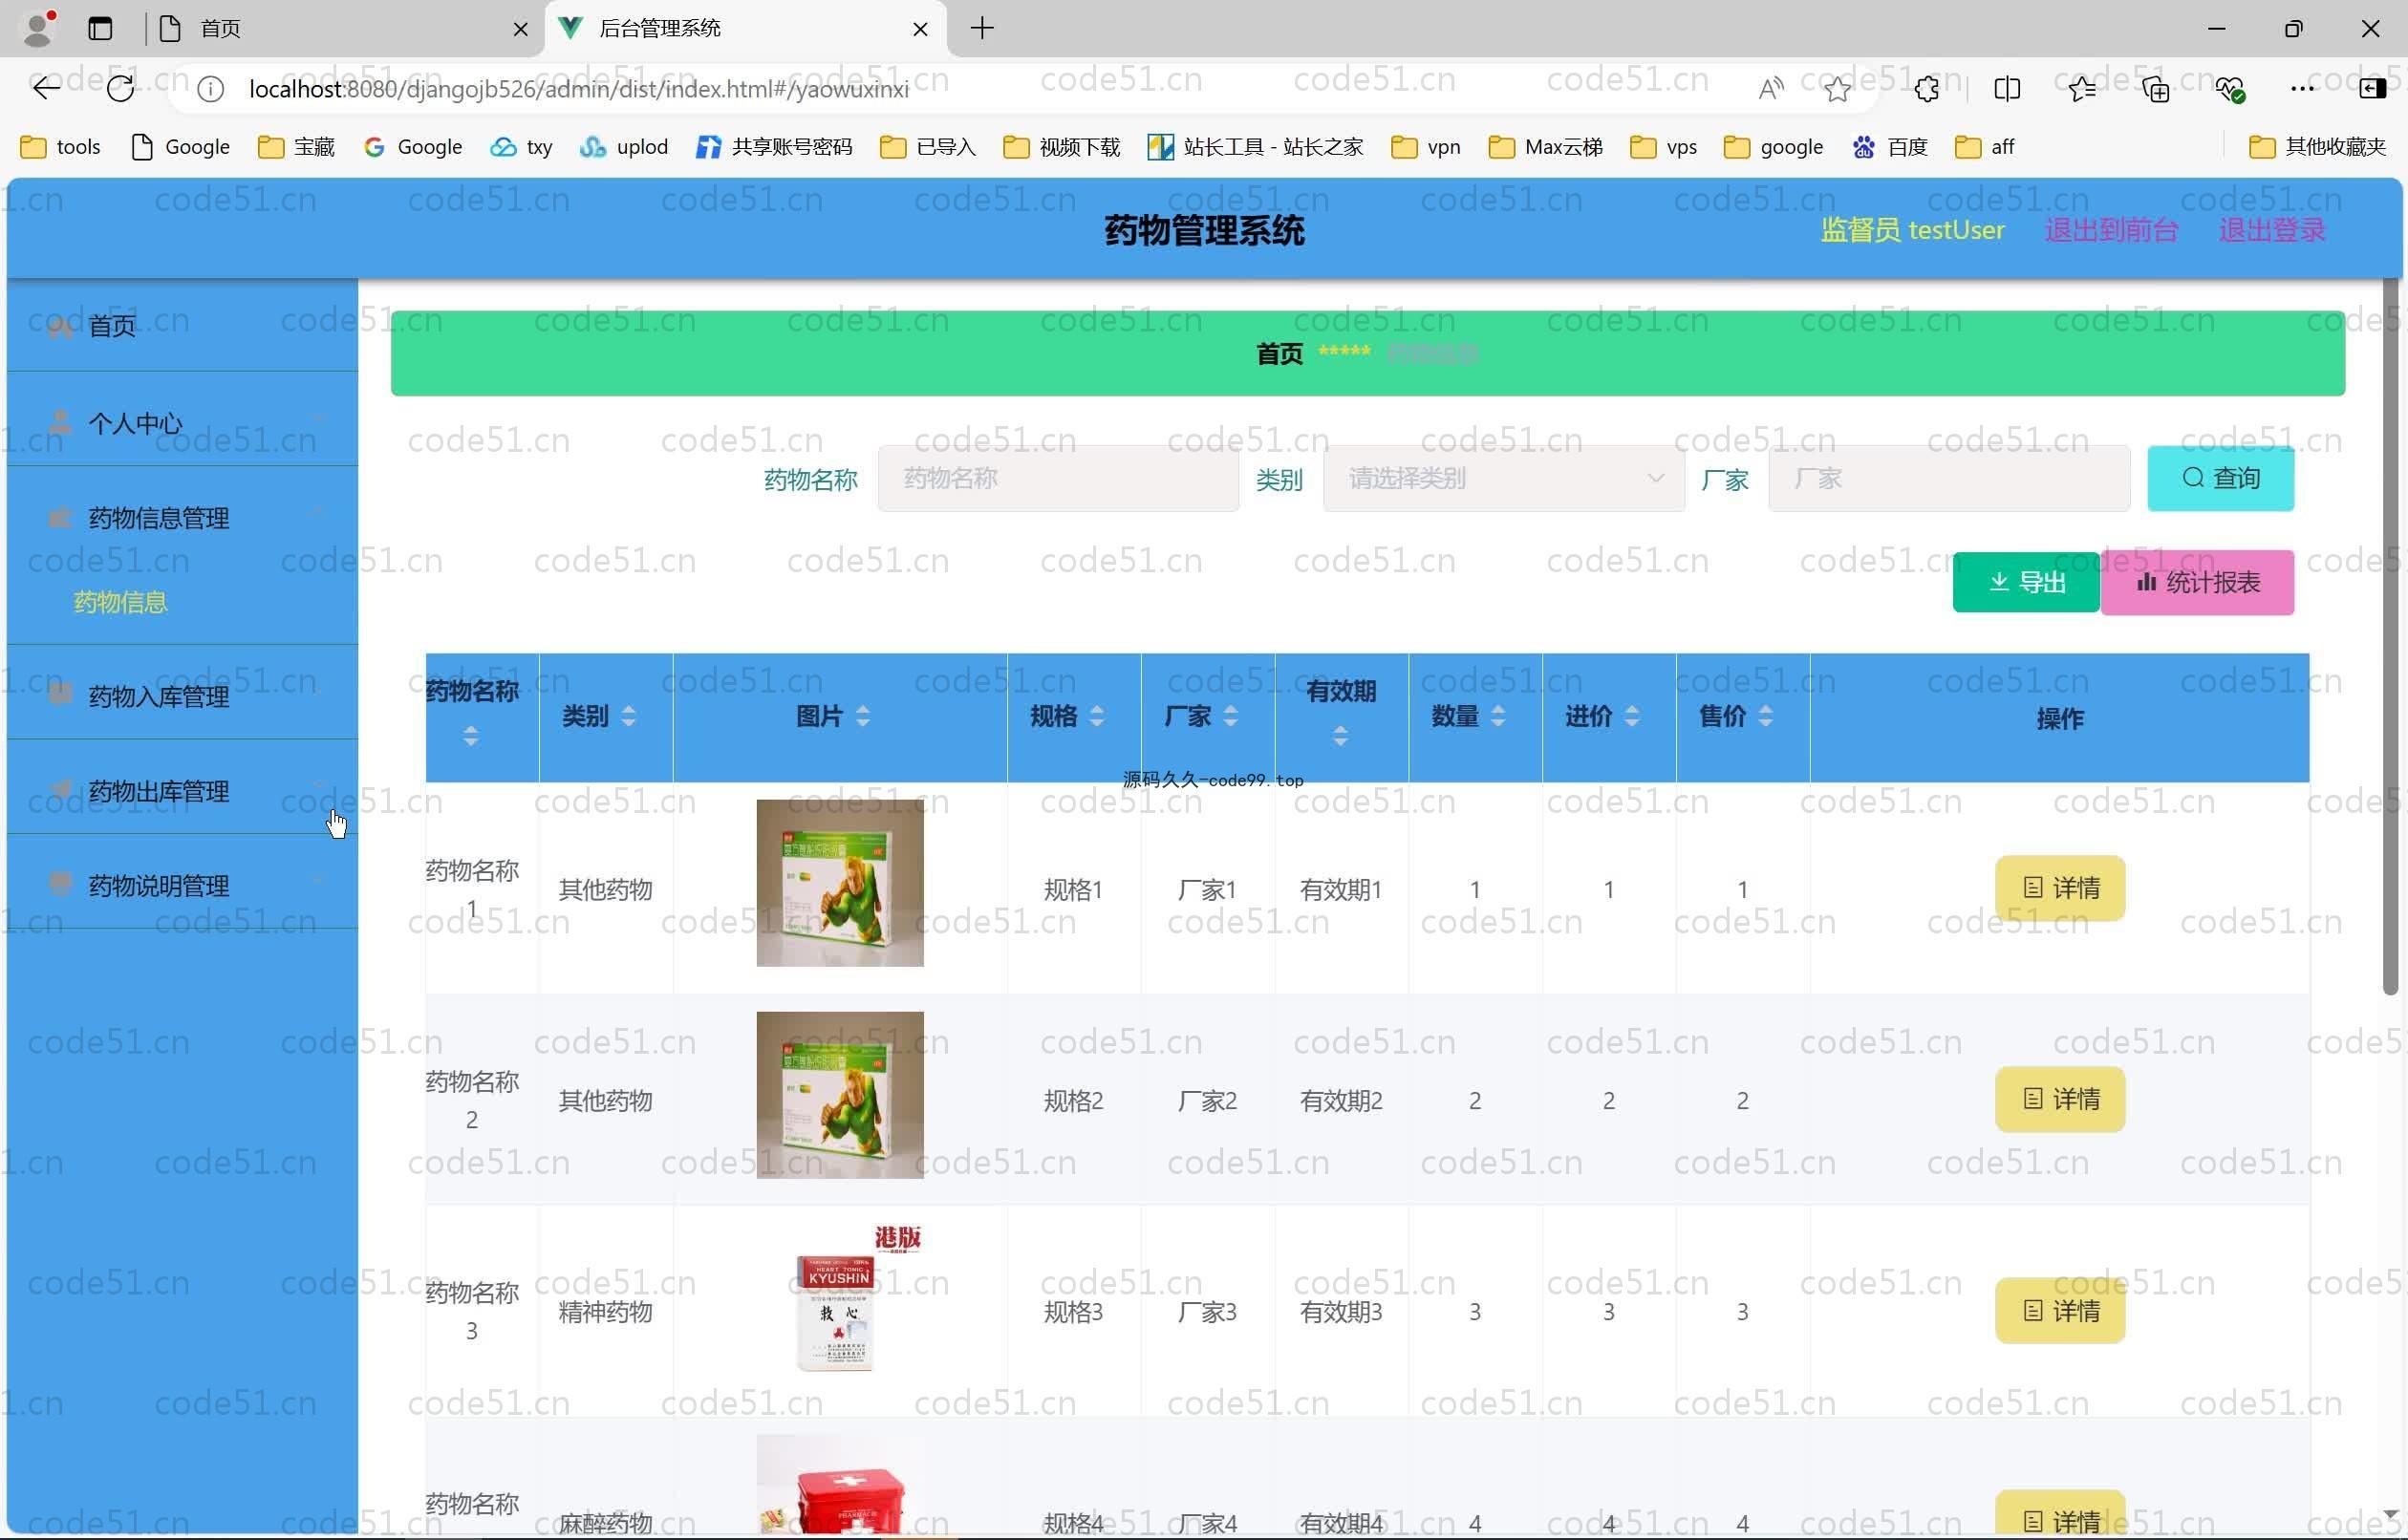The height and width of the screenshot is (1540, 2408).
Task: Click the browser profile avatar
Action: tap(38, 28)
